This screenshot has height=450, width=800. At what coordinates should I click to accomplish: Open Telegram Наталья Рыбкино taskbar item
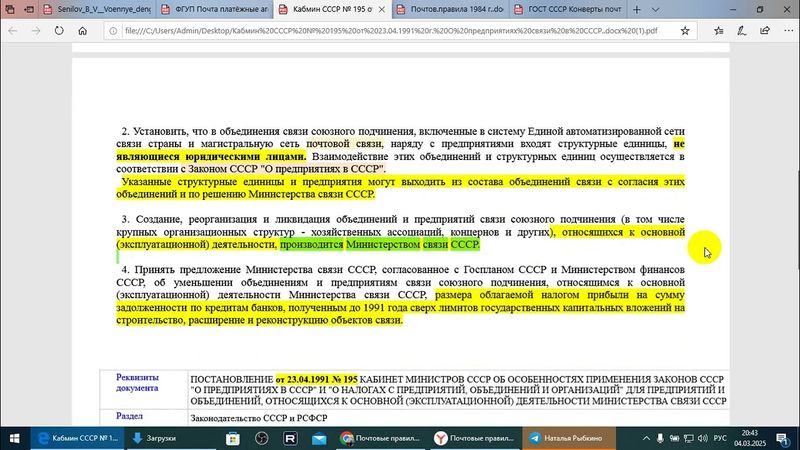pyautogui.click(x=569, y=438)
